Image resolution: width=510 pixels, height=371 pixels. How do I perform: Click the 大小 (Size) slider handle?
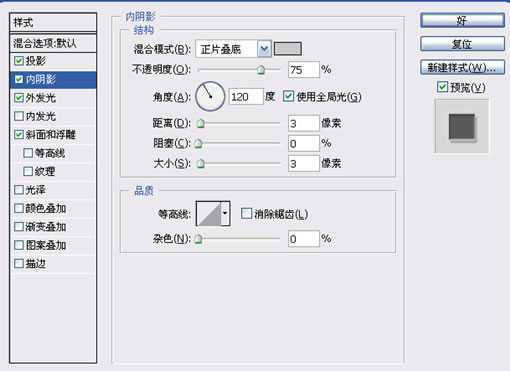pyautogui.click(x=201, y=164)
